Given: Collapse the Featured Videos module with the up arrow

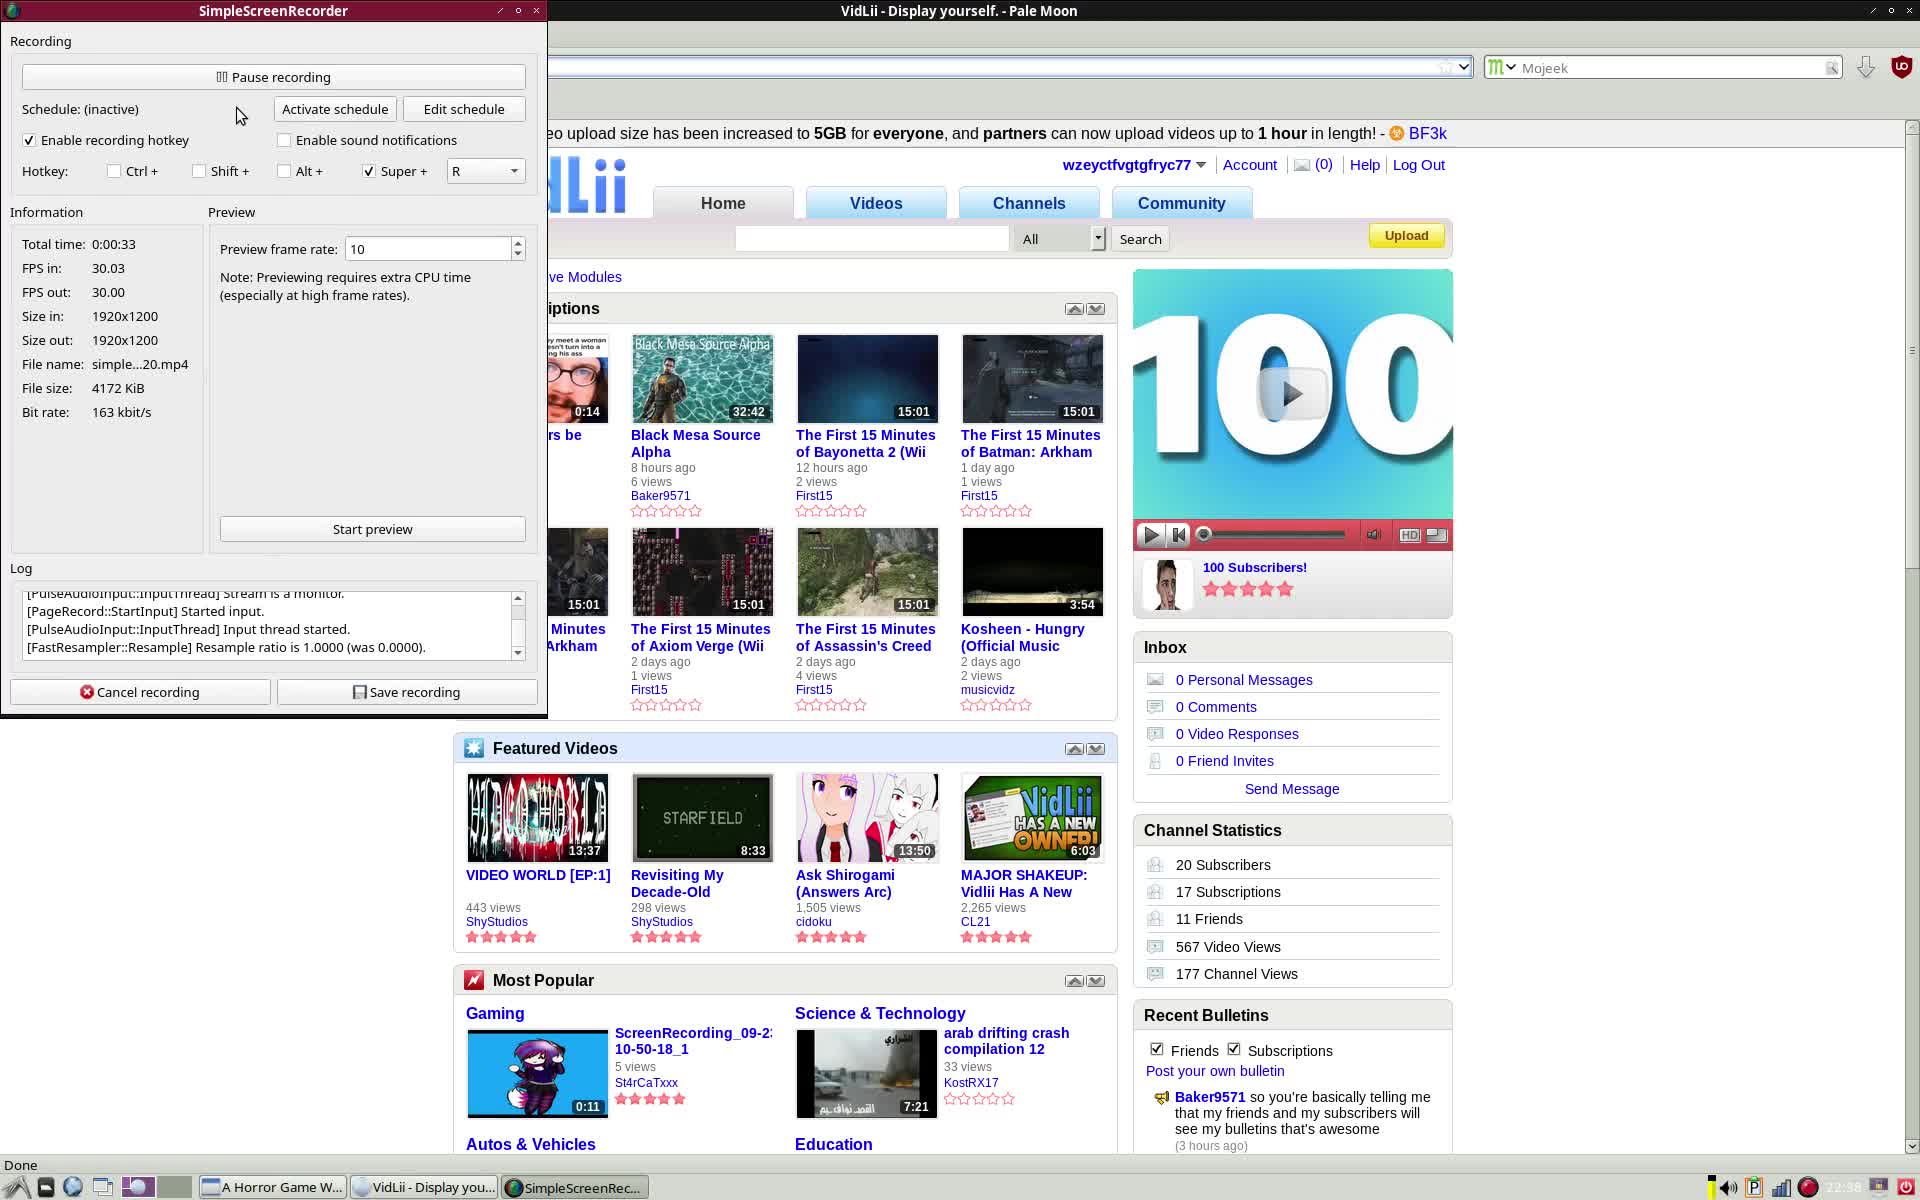Looking at the screenshot, I should (1074, 749).
